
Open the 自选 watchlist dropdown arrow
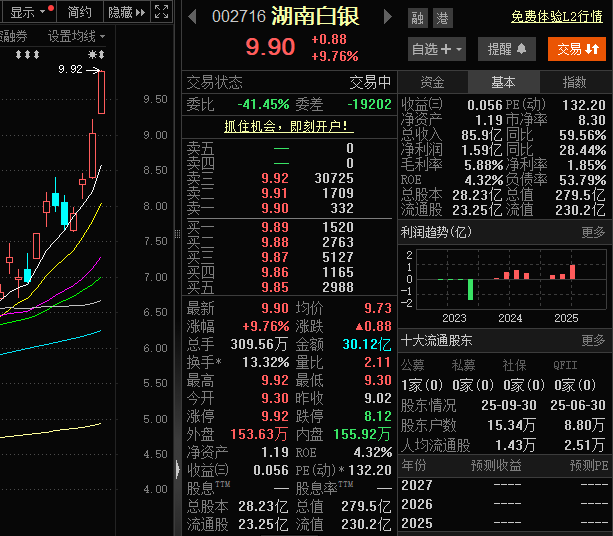tap(459, 49)
